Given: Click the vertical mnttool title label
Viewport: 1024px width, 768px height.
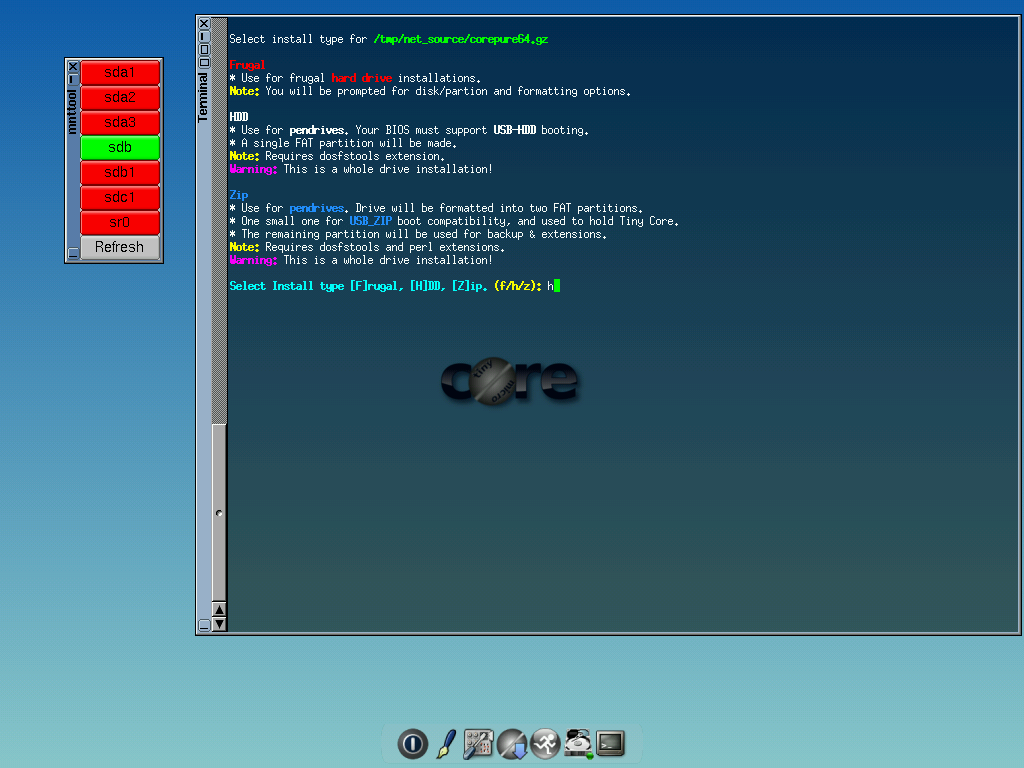Looking at the screenshot, I should (72, 112).
